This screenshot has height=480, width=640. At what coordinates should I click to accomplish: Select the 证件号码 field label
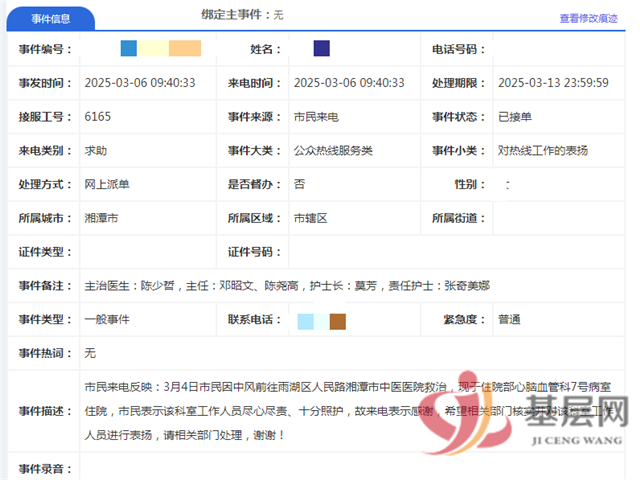[254, 252]
